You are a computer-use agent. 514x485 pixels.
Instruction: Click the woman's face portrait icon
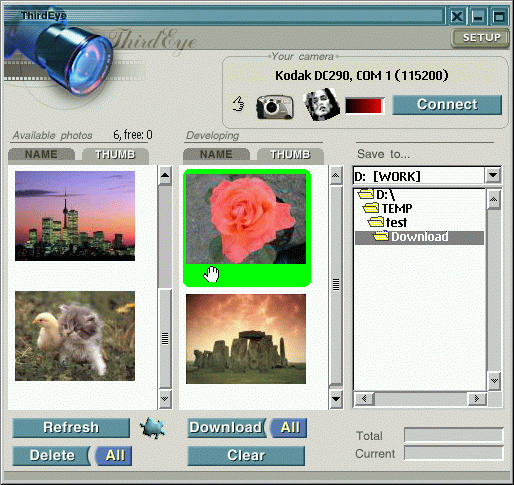322,104
